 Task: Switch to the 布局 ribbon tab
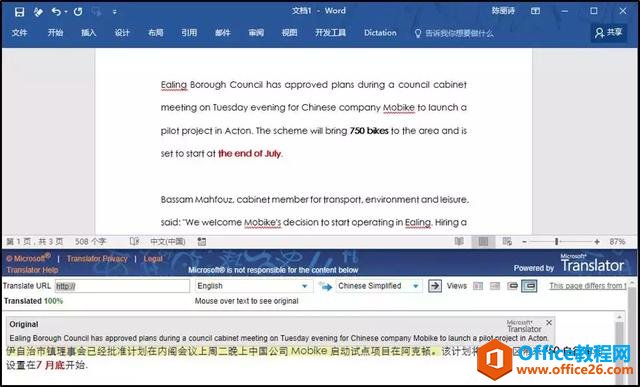point(156,33)
